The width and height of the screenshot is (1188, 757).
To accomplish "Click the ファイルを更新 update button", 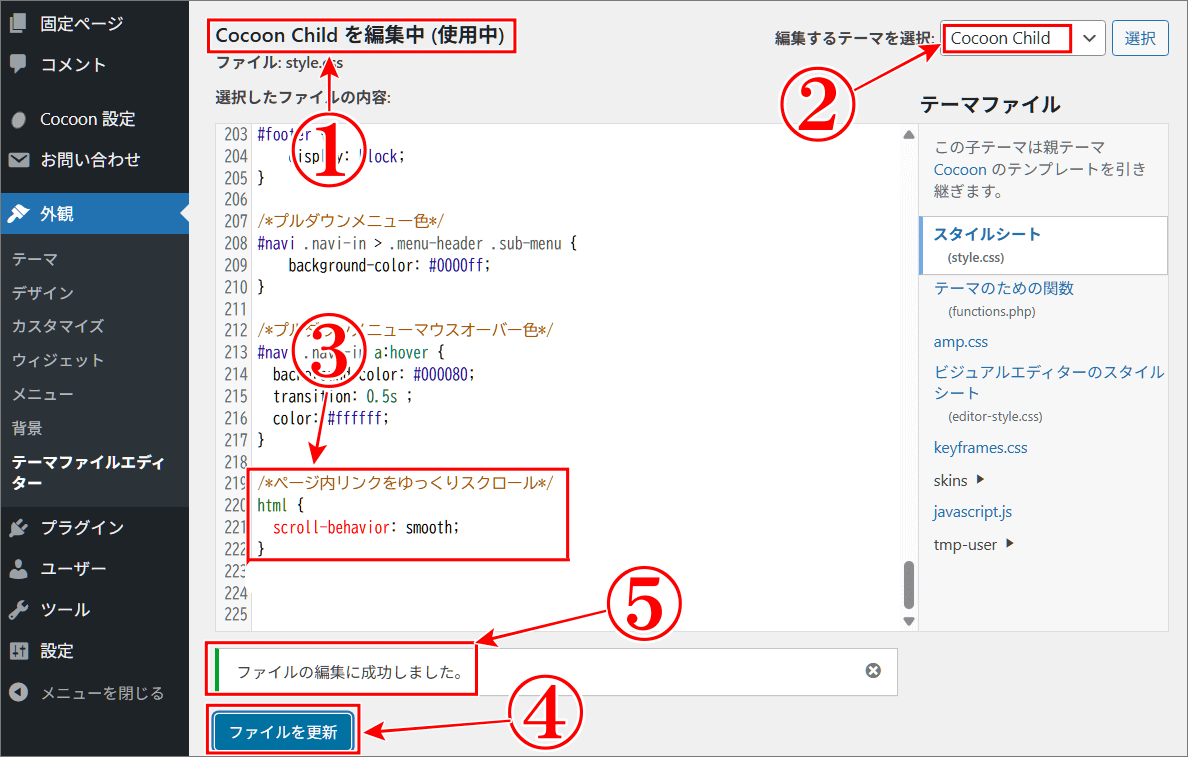I will [x=283, y=731].
